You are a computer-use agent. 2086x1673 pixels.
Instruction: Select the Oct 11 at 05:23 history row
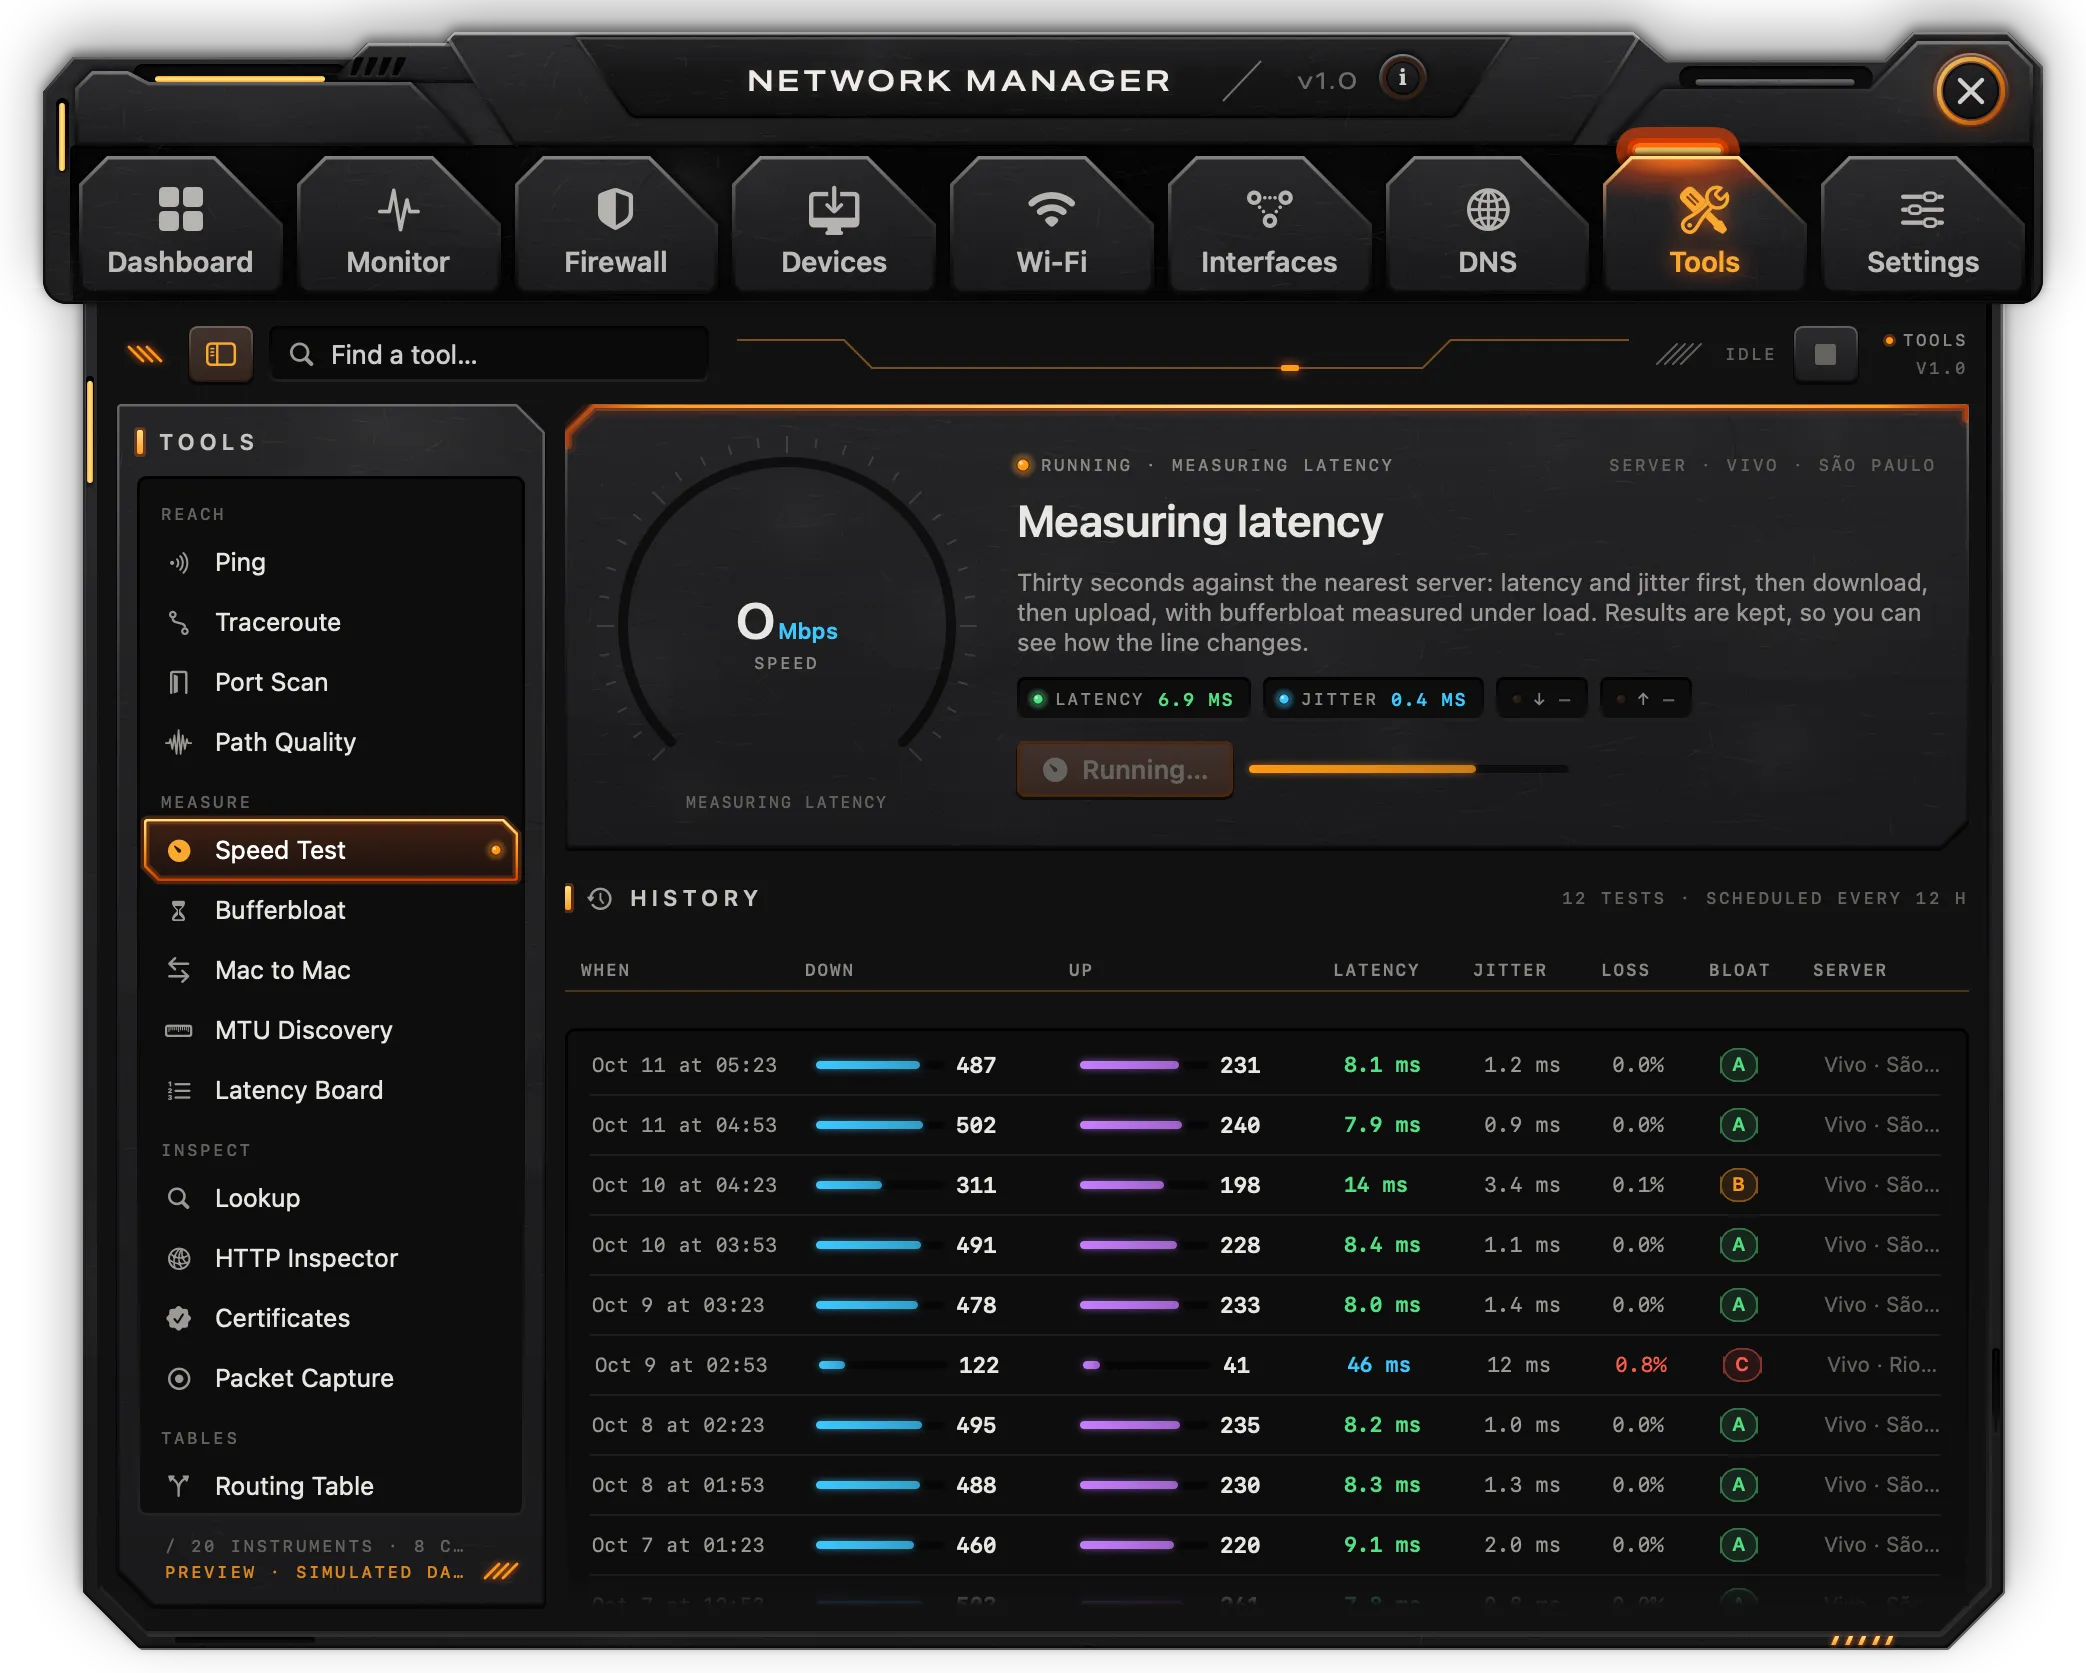(1266, 1065)
